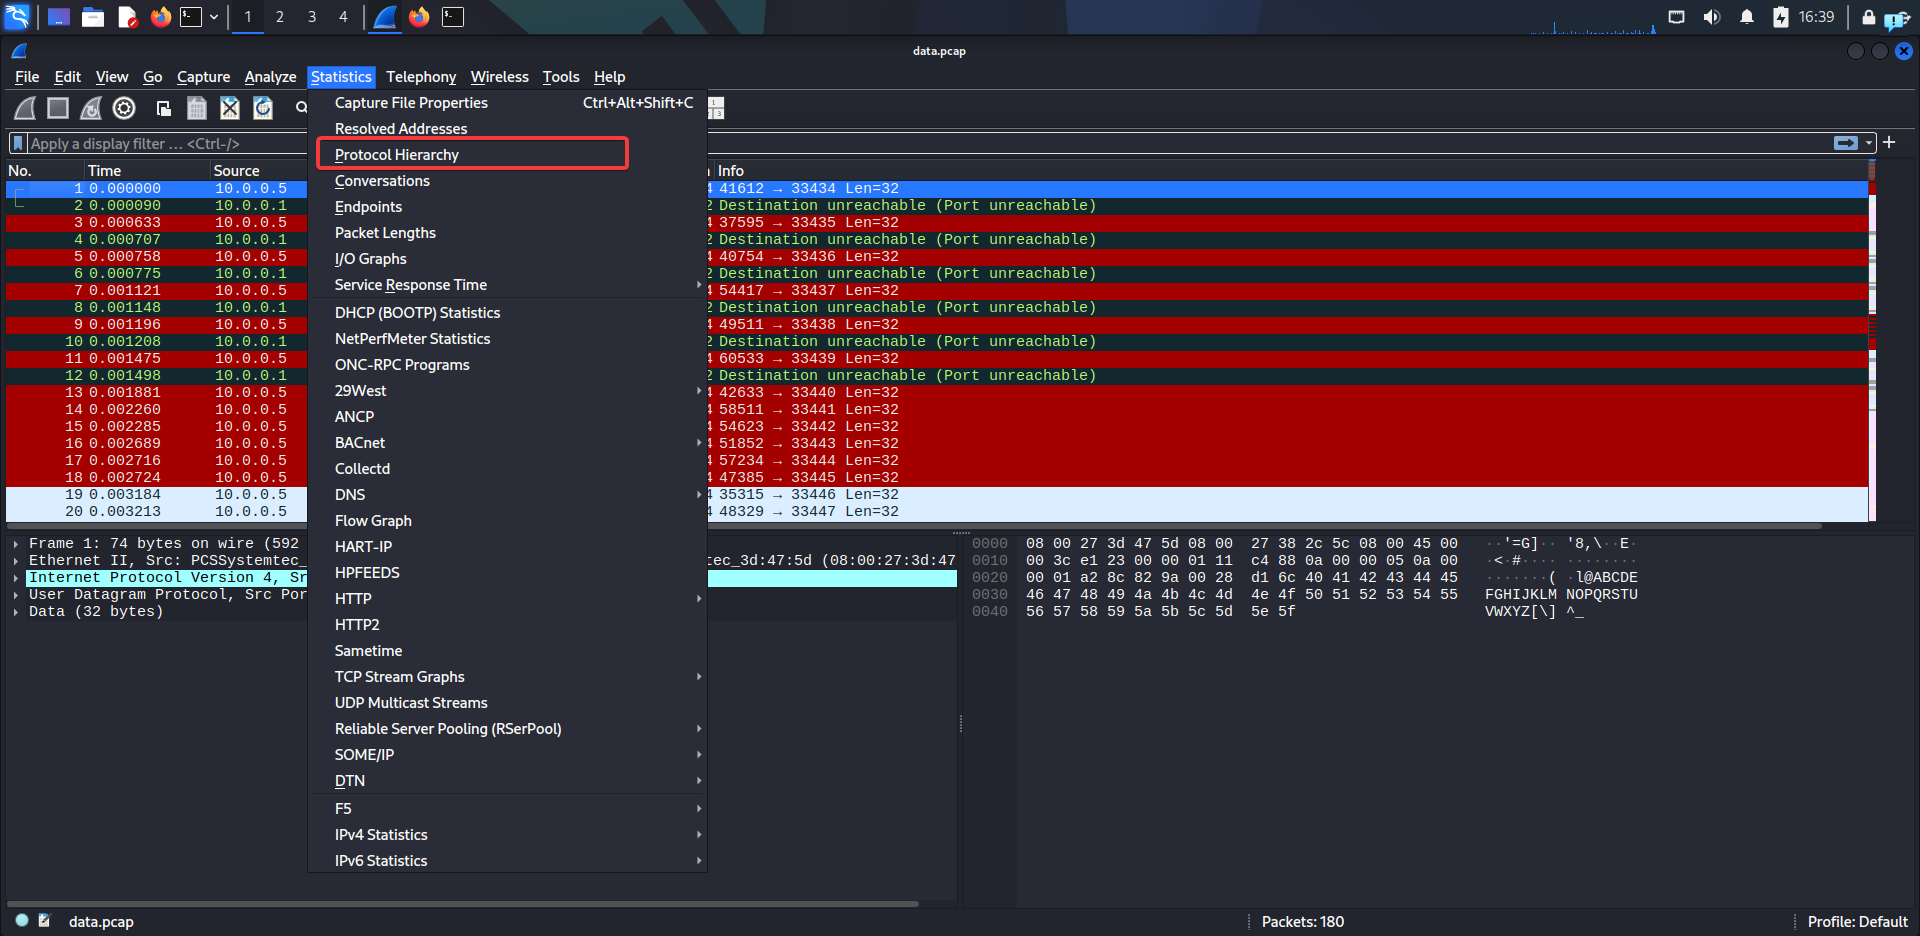Click the text editor icon in the panel
1920x936 pixels.
[127, 17]
